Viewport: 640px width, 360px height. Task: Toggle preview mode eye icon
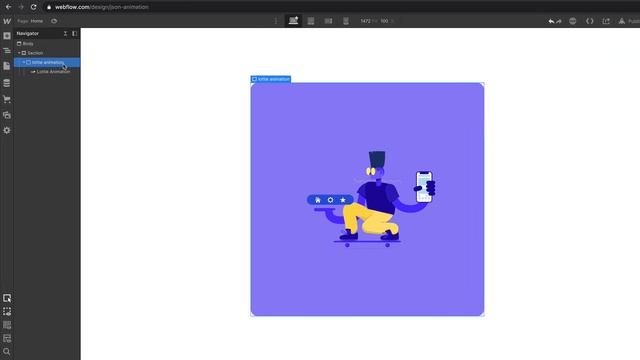54,21
